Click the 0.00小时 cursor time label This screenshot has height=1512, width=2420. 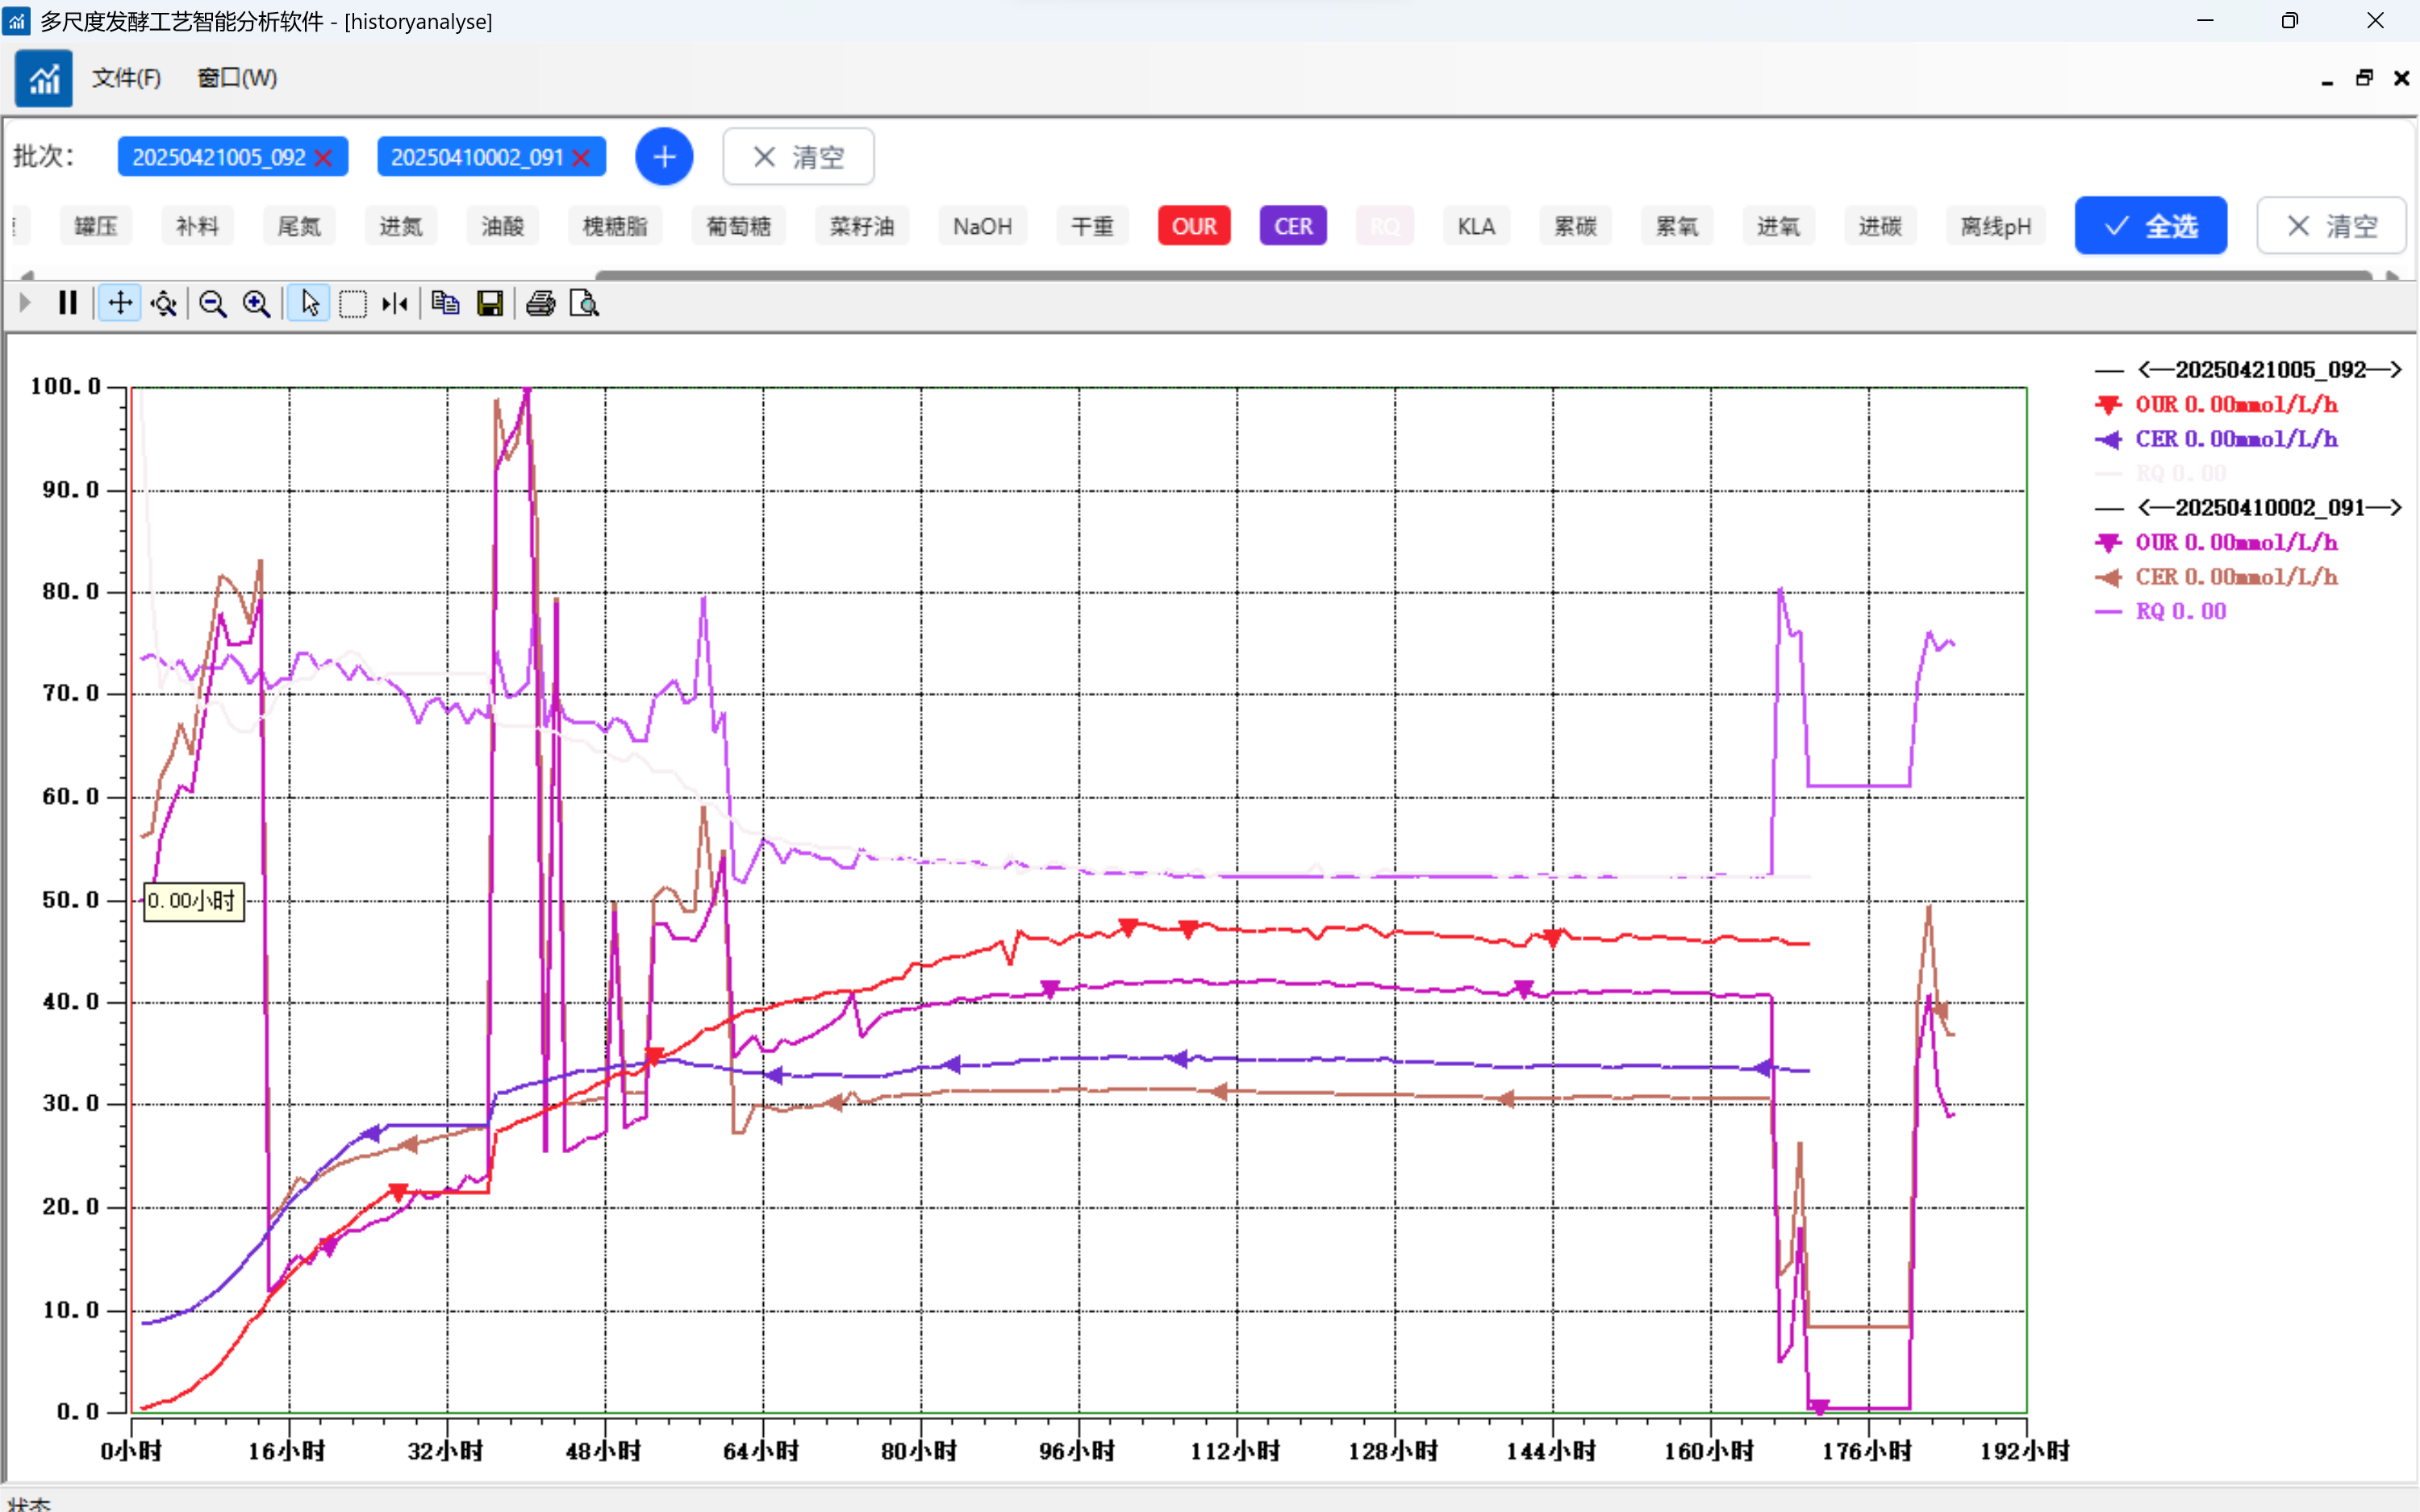pyautogui.click(x=193, y=901)
